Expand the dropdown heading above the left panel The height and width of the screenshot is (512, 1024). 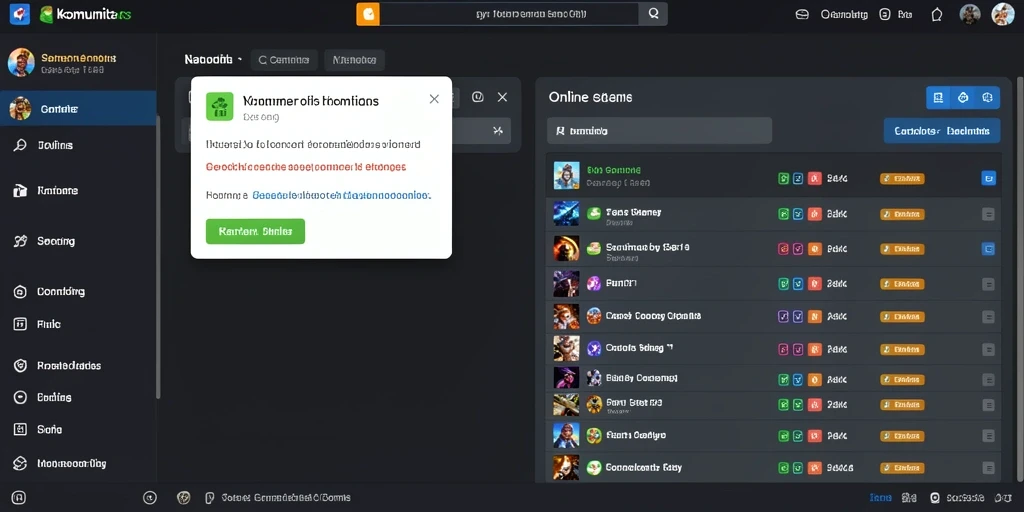(x=214, y=59)
